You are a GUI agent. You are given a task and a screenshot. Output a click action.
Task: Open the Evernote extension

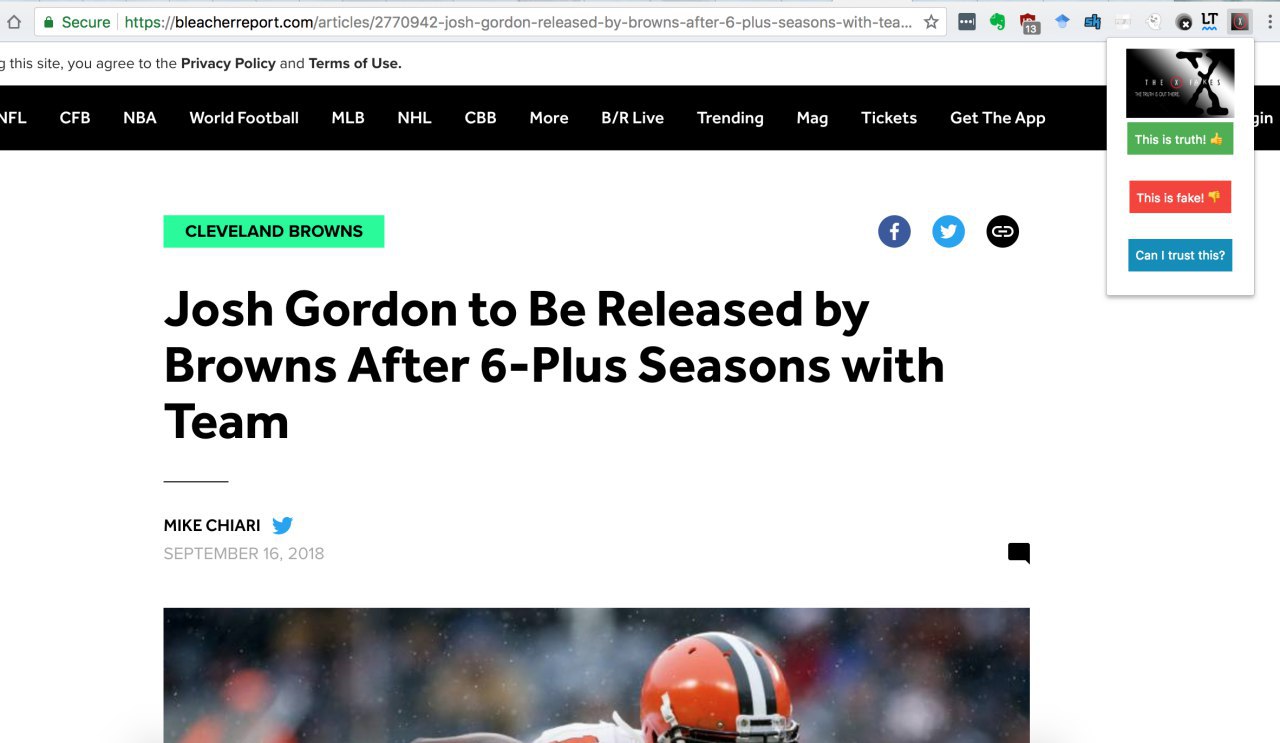(997, 21)
